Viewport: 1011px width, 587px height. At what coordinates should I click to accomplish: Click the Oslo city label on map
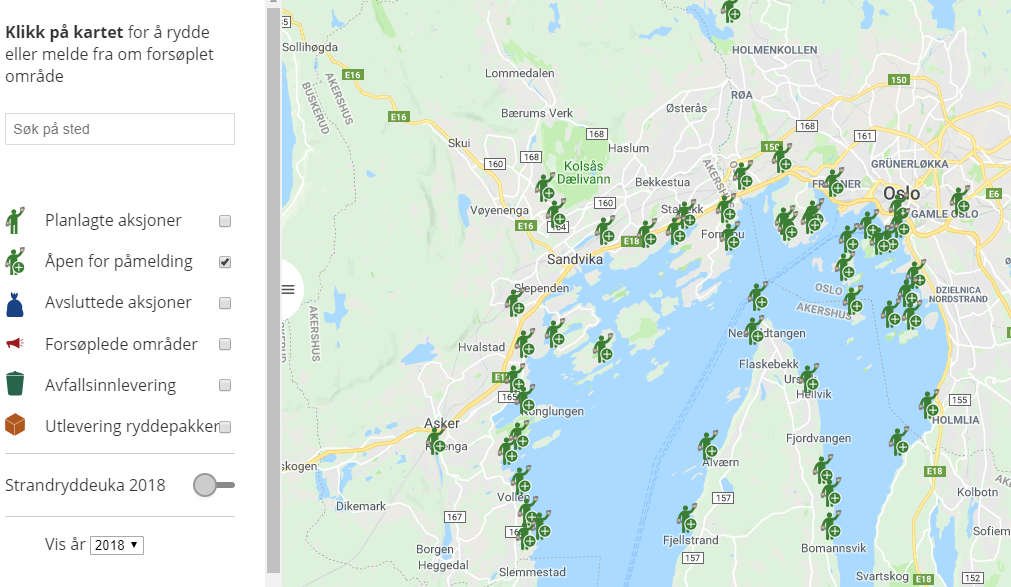pyautogui.click(x=901, y=193)
